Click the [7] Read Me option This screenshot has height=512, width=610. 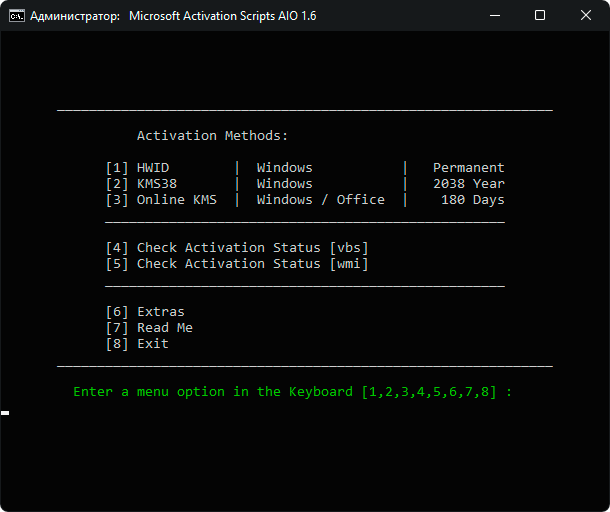click(x=149, y=328)
